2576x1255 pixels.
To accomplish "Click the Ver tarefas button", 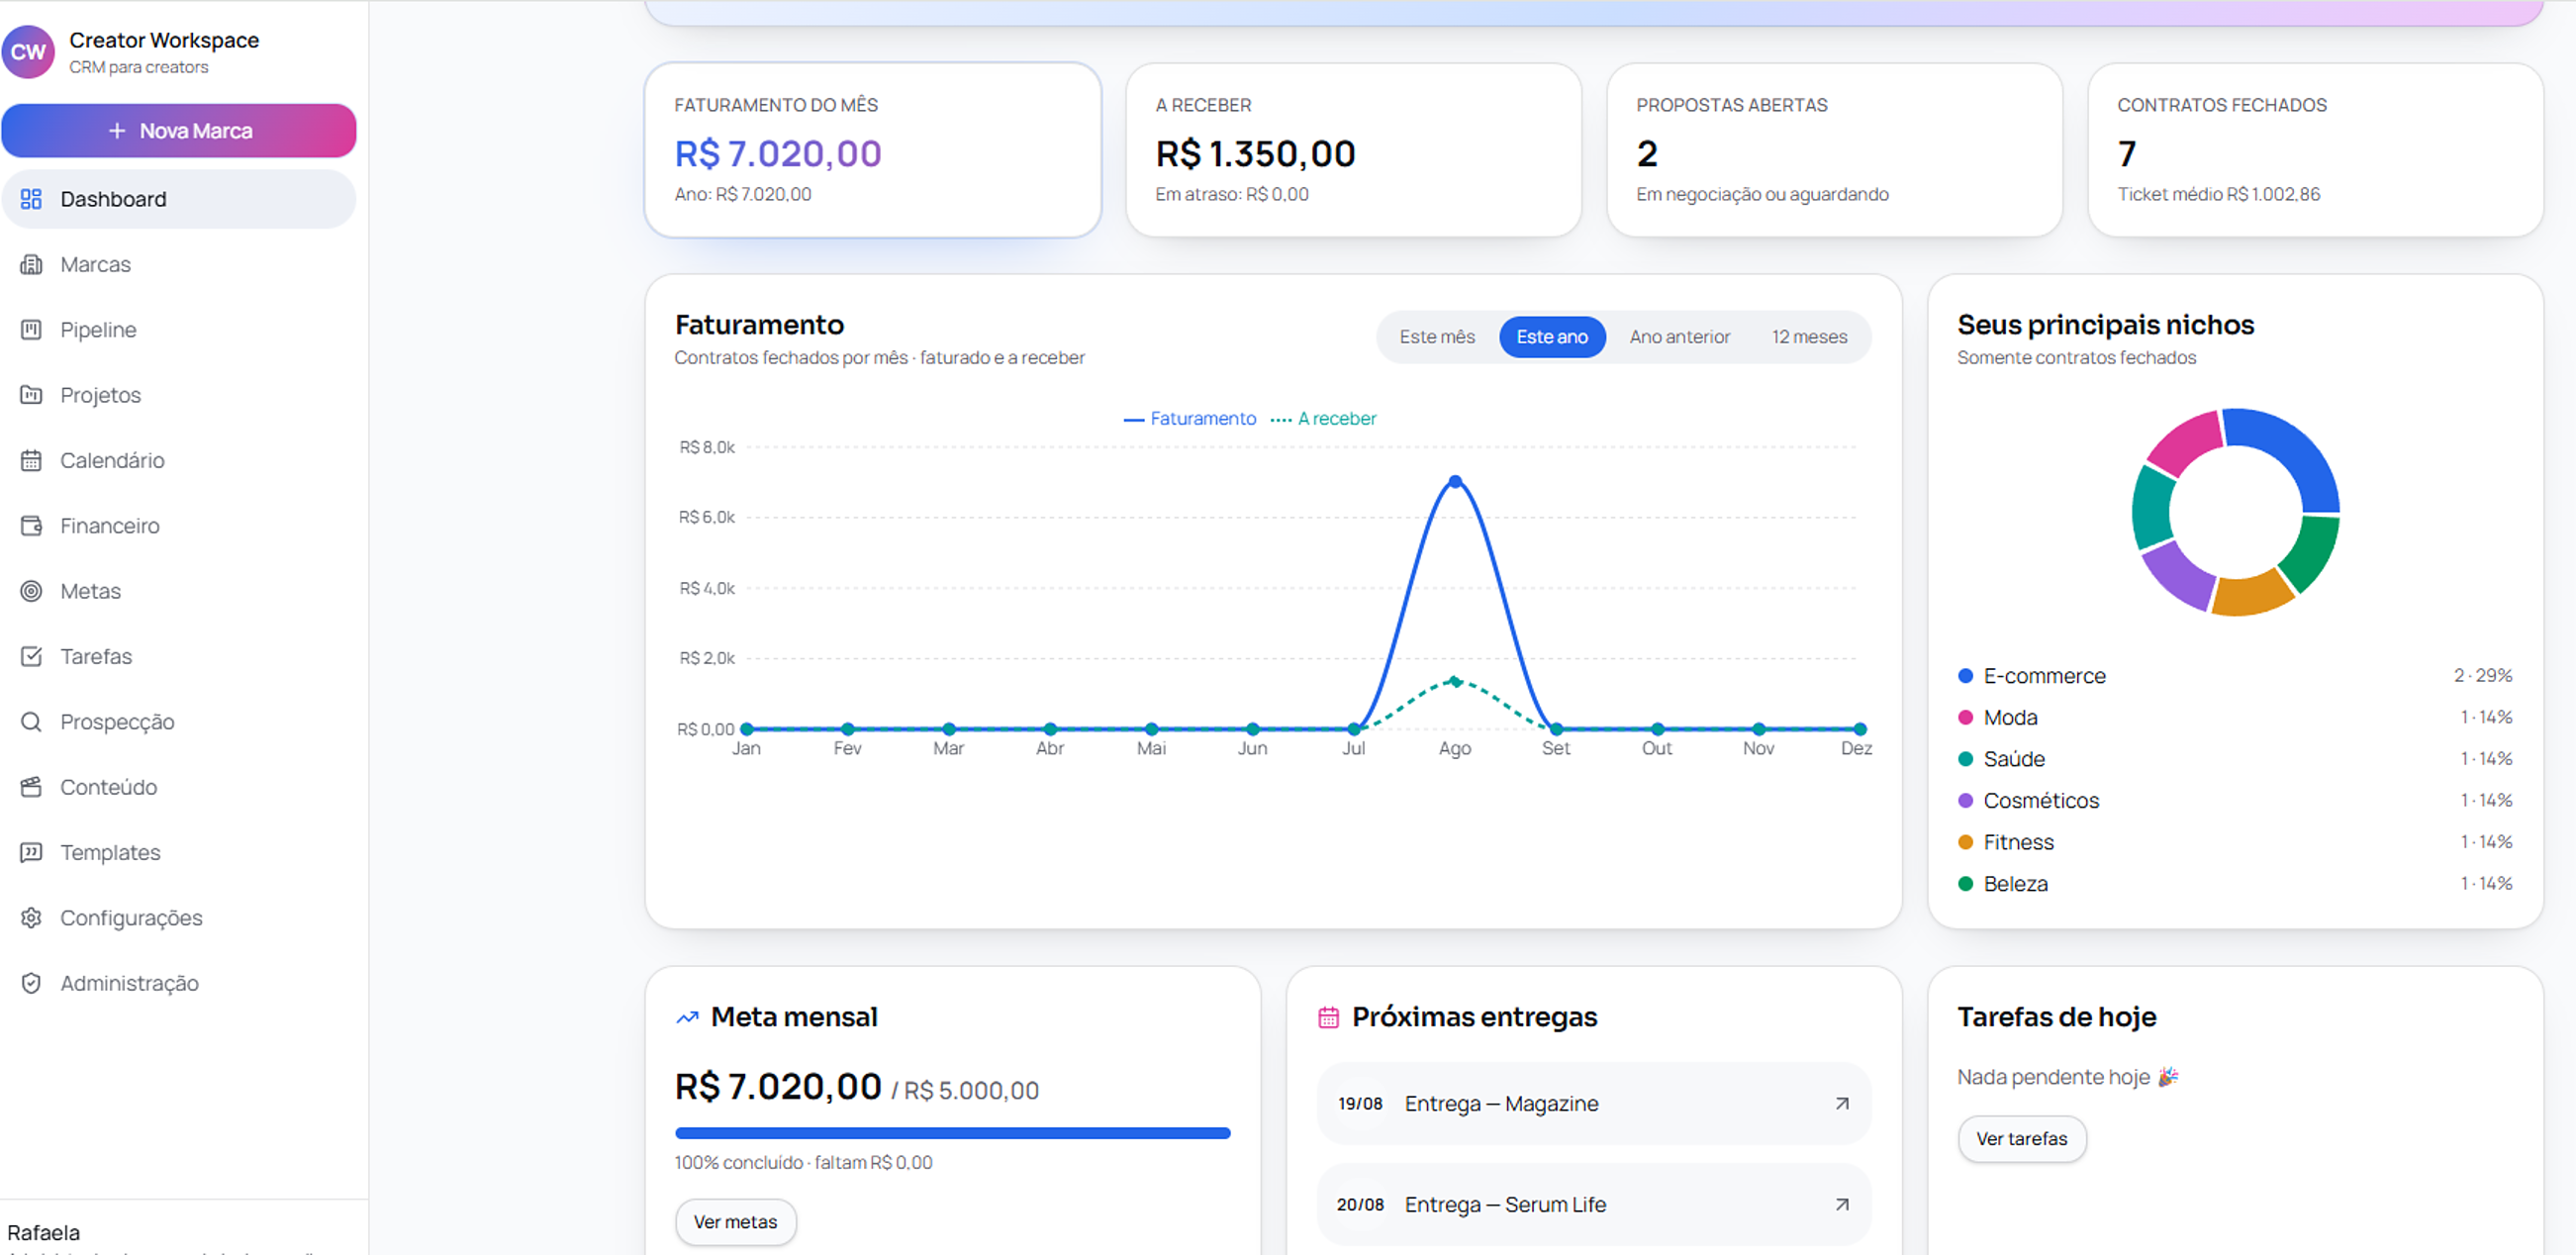I will click(2021, 1139).
